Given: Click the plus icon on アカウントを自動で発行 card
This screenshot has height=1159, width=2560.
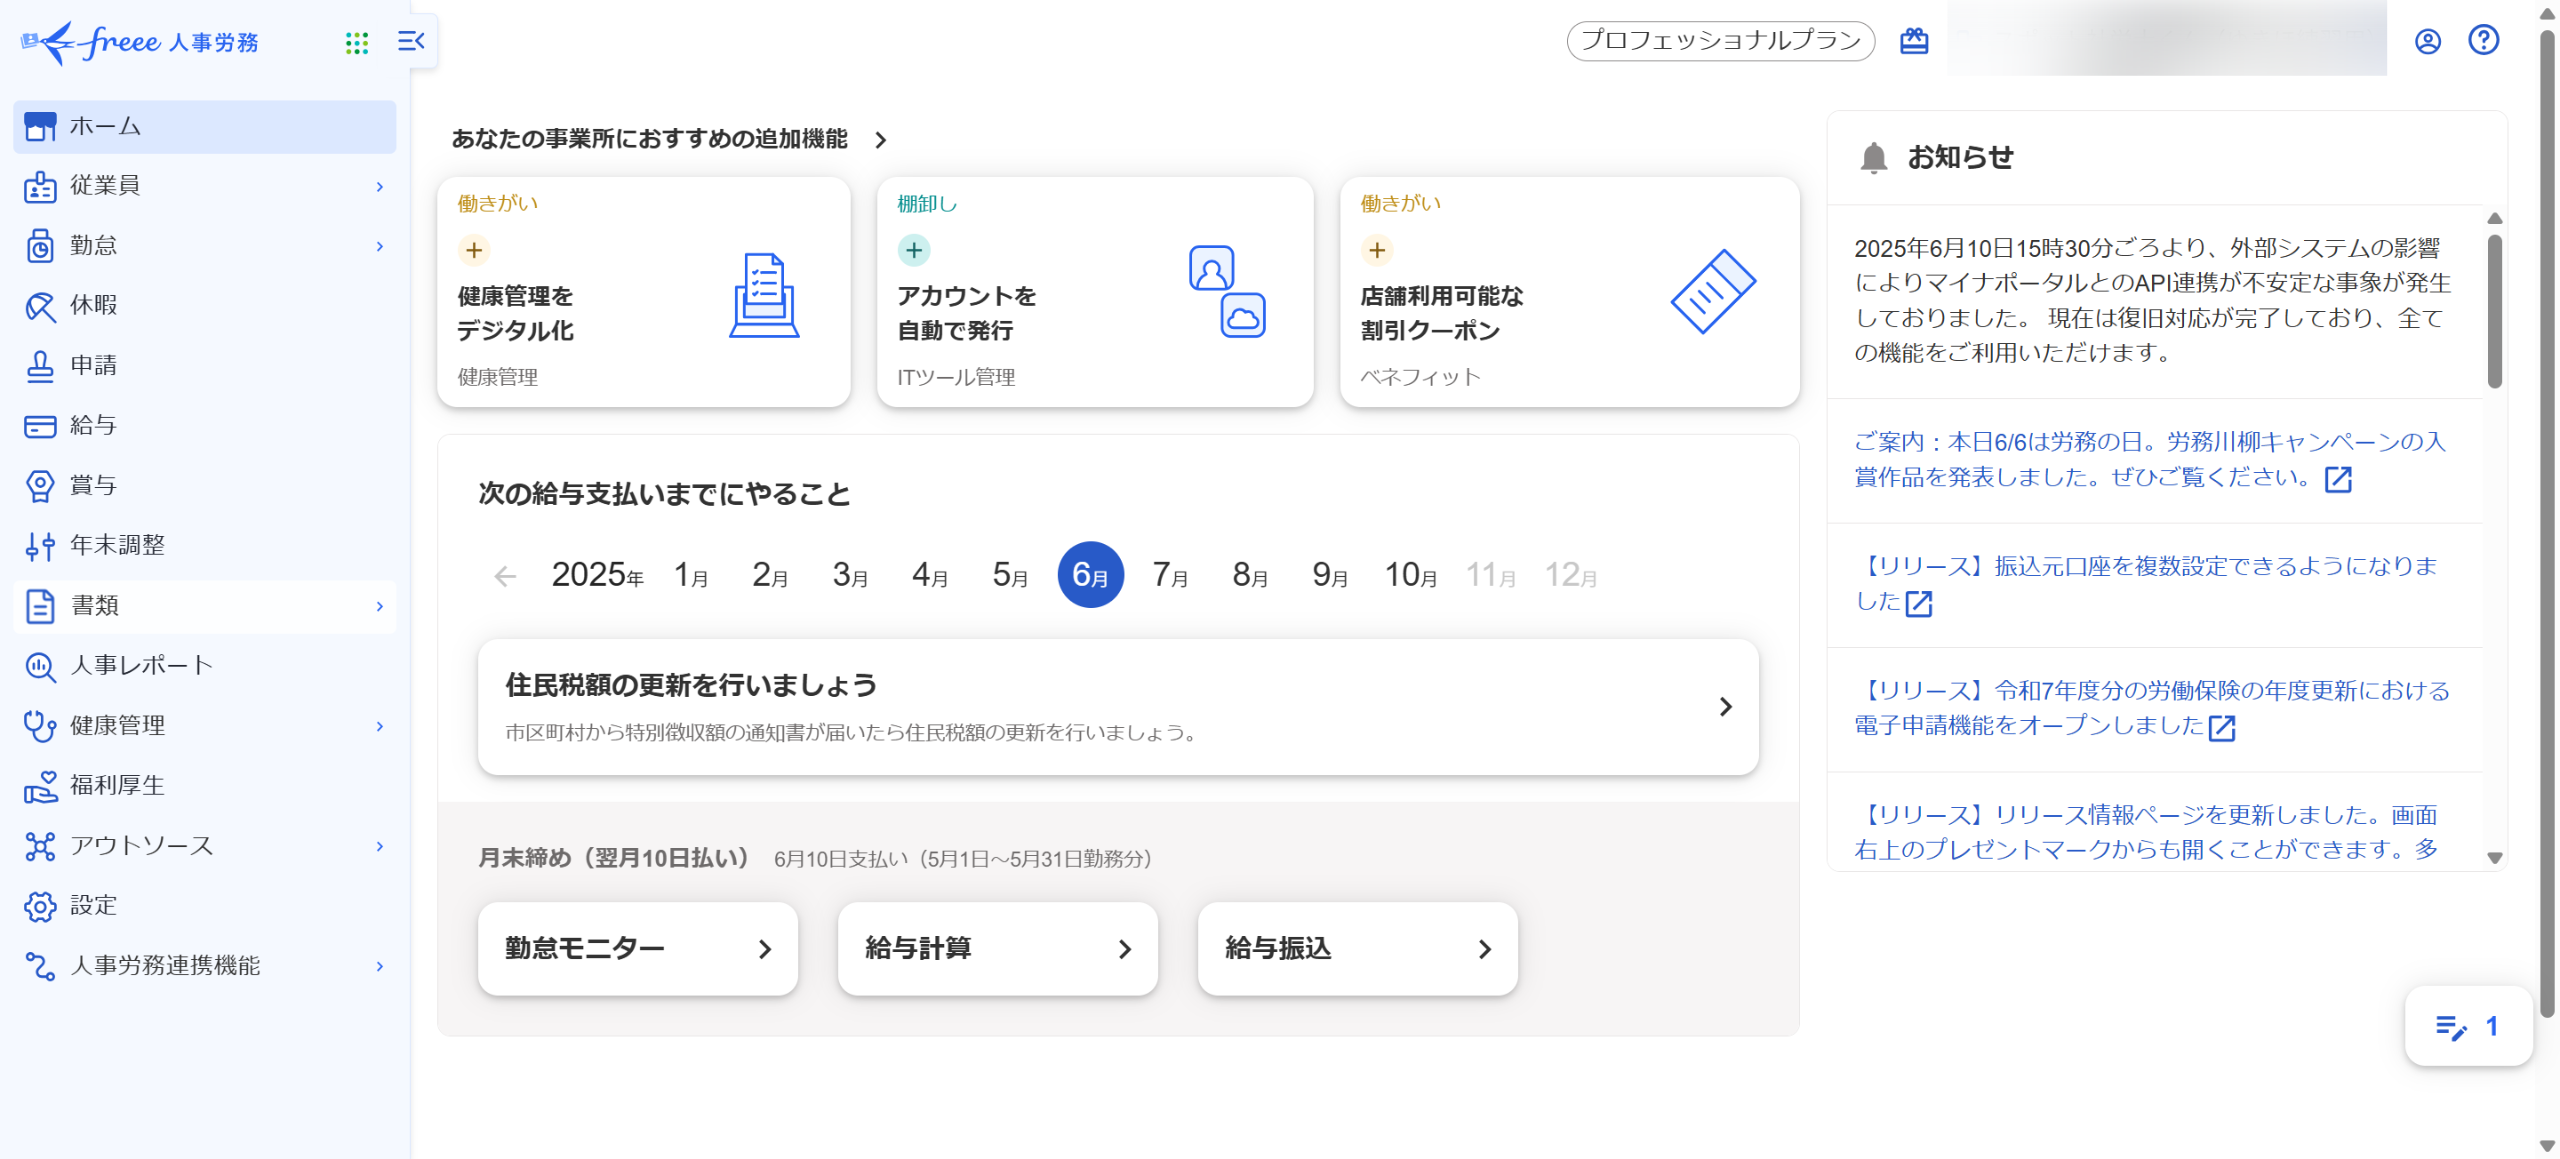Looking at the screenshot, I should (914, 250).
